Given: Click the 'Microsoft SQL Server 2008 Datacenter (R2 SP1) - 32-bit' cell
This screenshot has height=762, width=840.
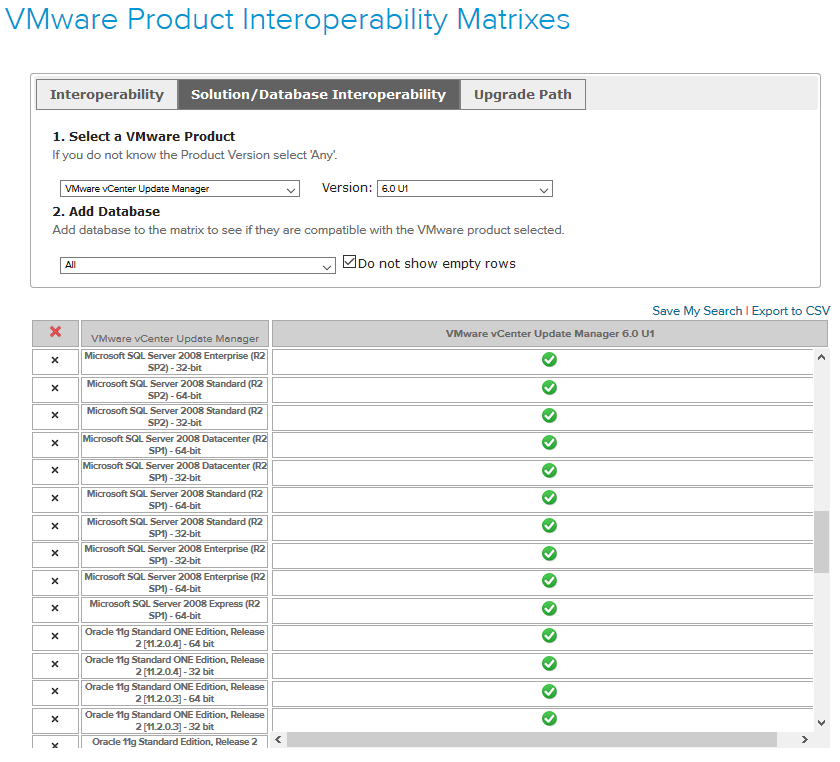Looking at the screenshot, I should [x=175, y=472].
